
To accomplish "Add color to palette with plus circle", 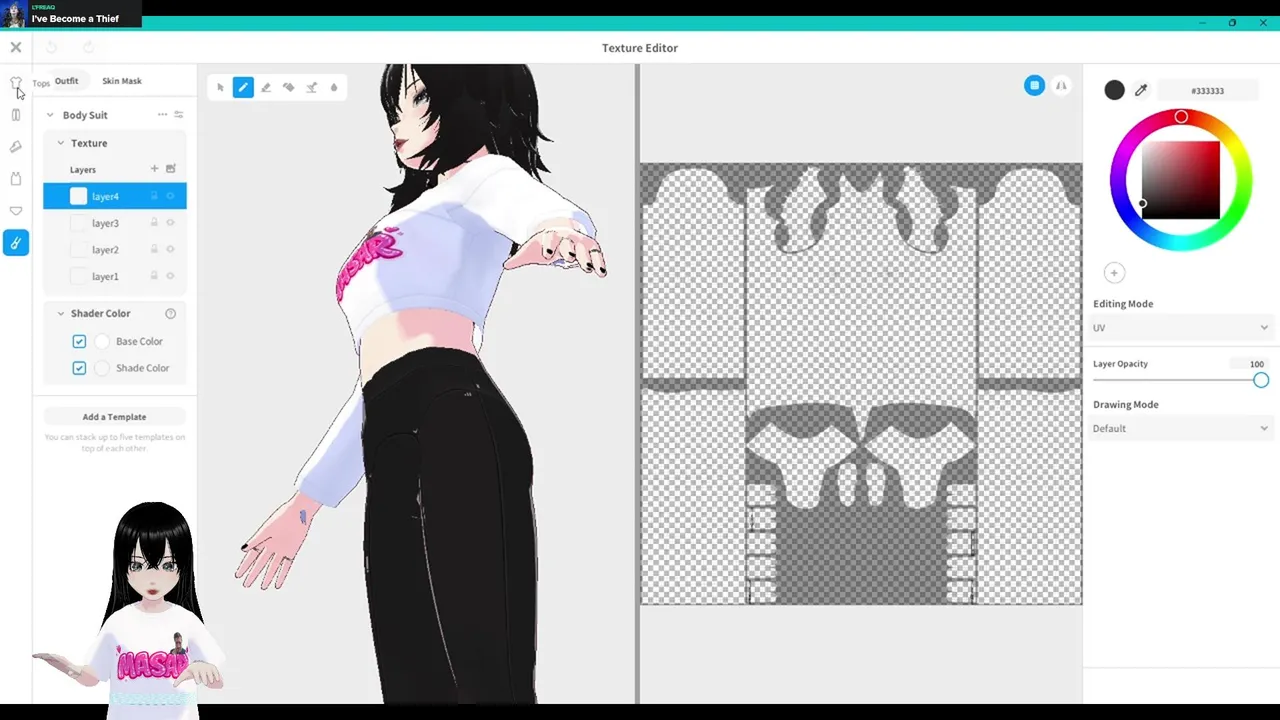I will 1114,272.
